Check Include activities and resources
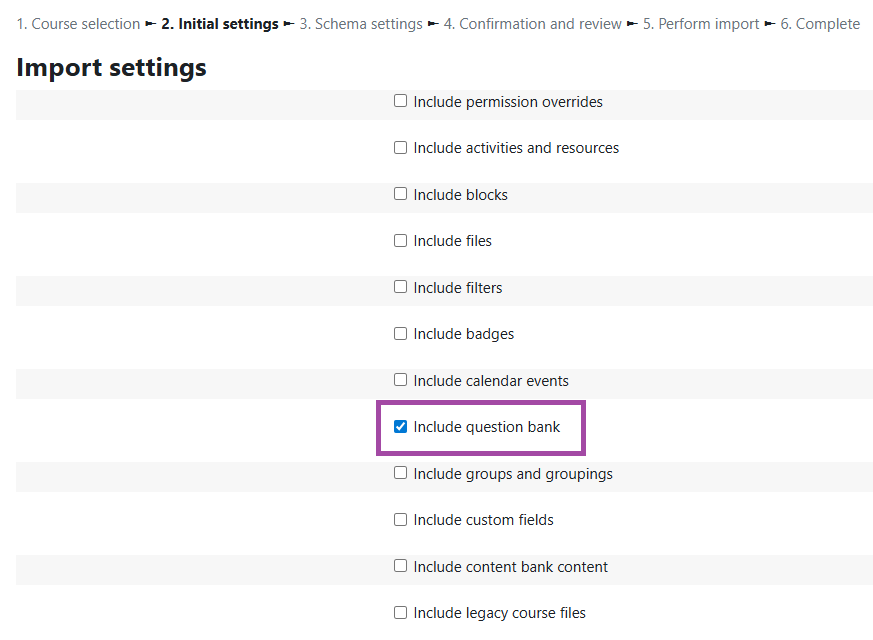This screenshot has width=873, height=640. tap(400, 147)
